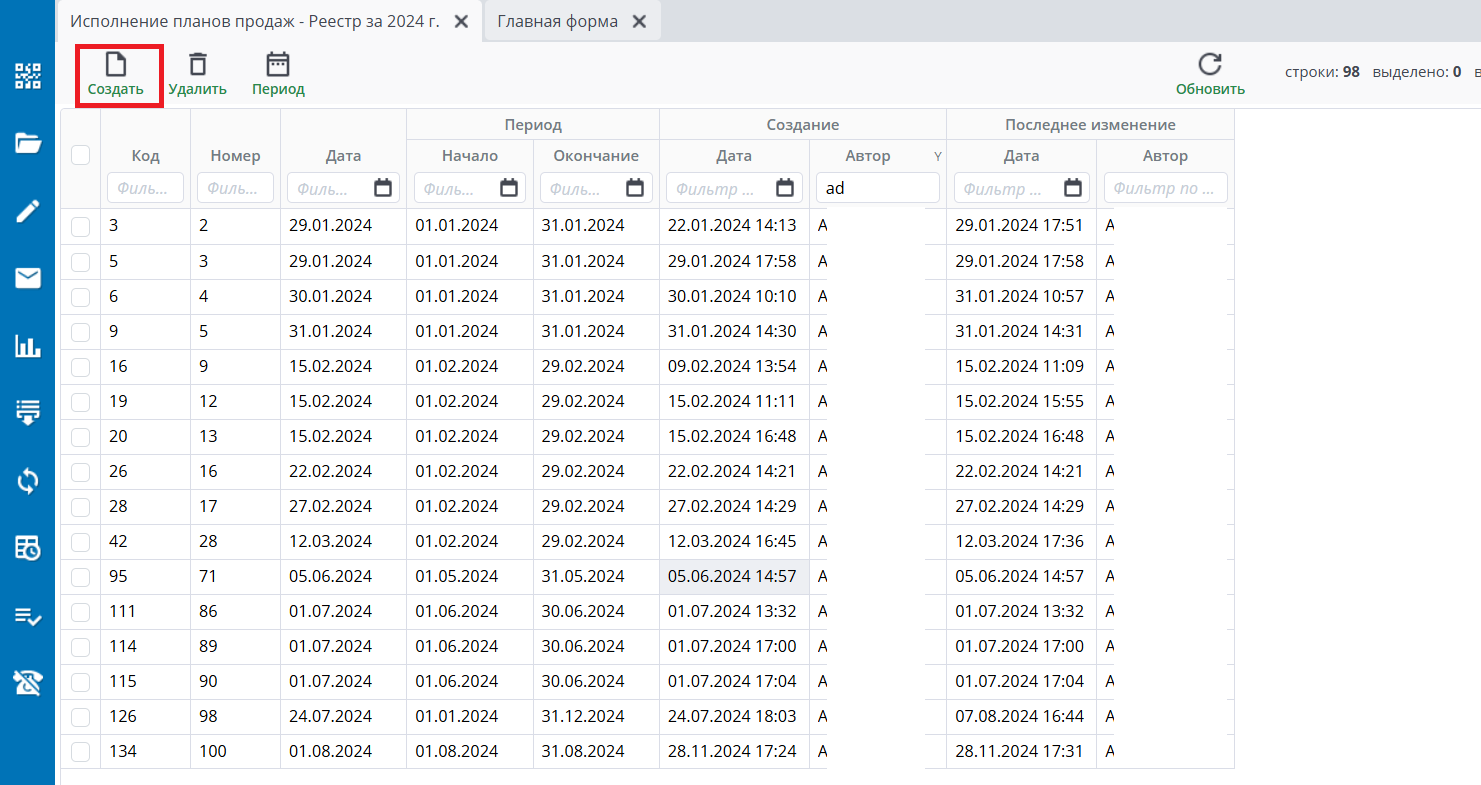Open calendar picker in Окончание filter
The height and width of the screenshot is (785, 1481).
tap(635, 188)
